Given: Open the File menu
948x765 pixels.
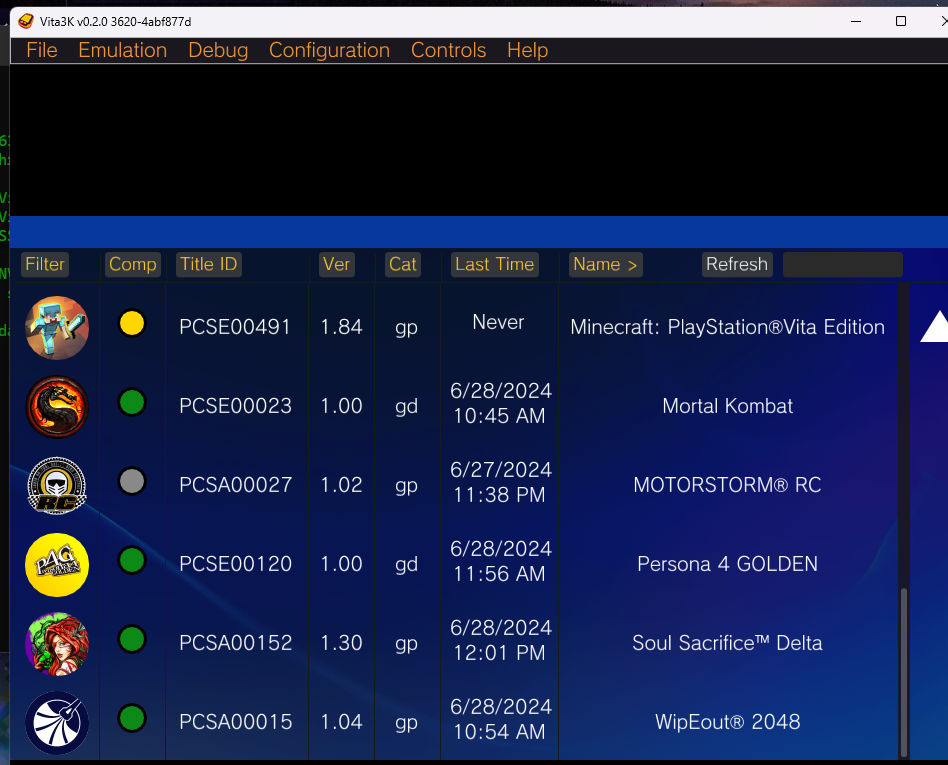Looking at the screenshot, I should pos(42,50).
